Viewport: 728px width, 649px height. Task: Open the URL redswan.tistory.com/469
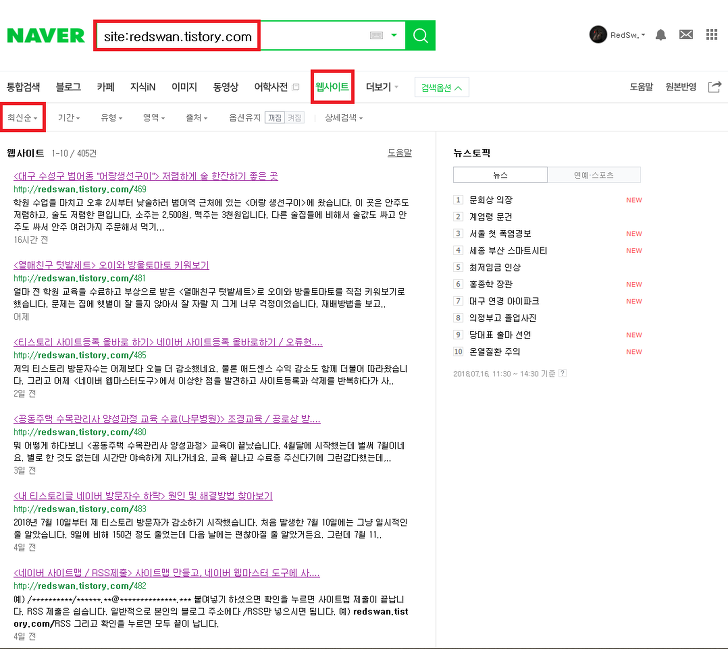(80, 189)
